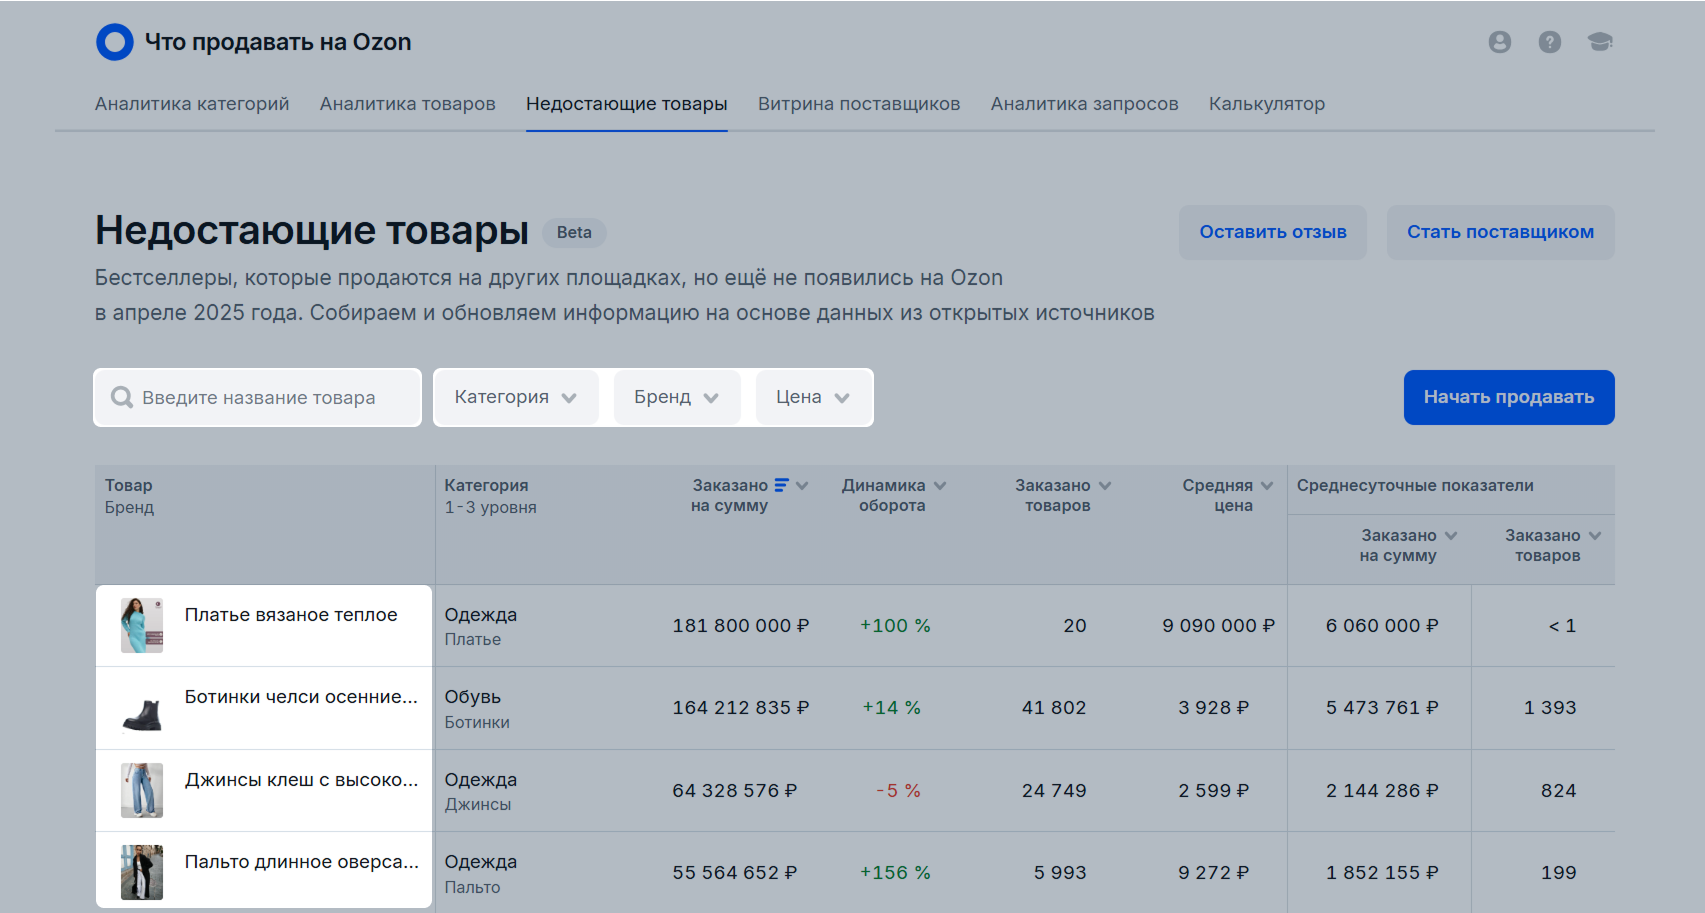Click the -5 % dynamics value
1705x913 pixels.
click(898, 791)
